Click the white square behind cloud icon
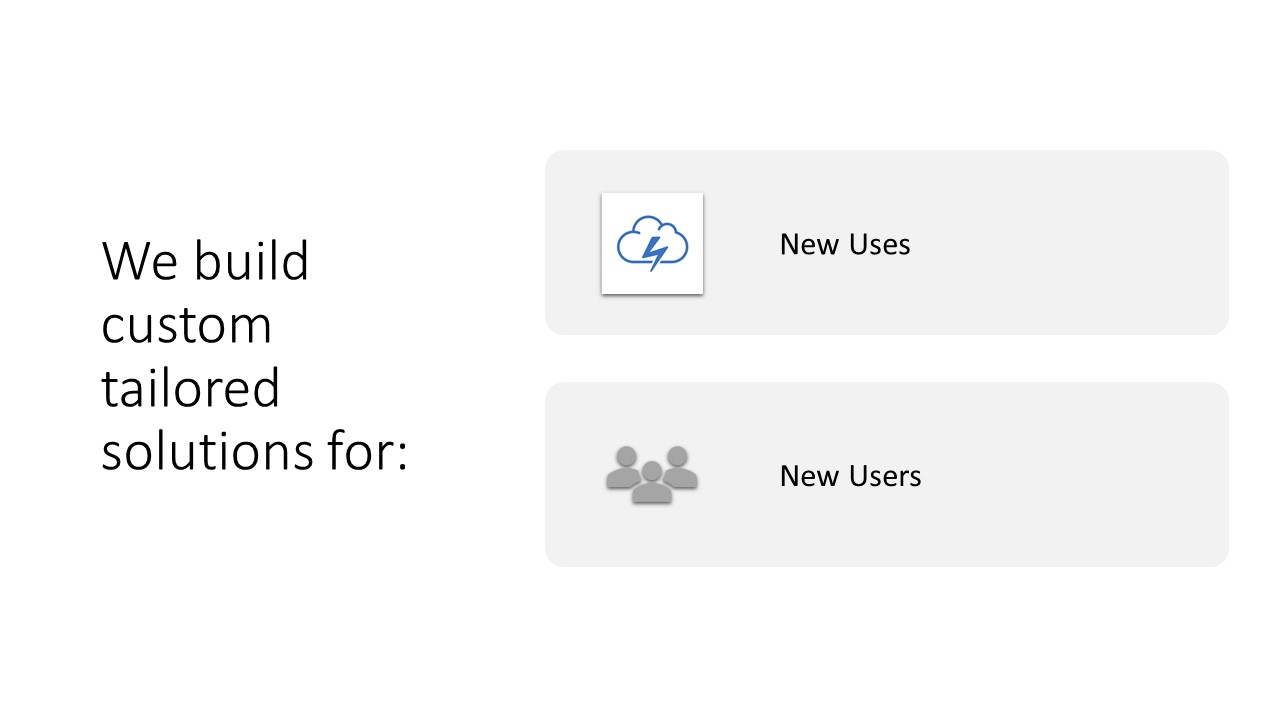 [x=652, y=243]
